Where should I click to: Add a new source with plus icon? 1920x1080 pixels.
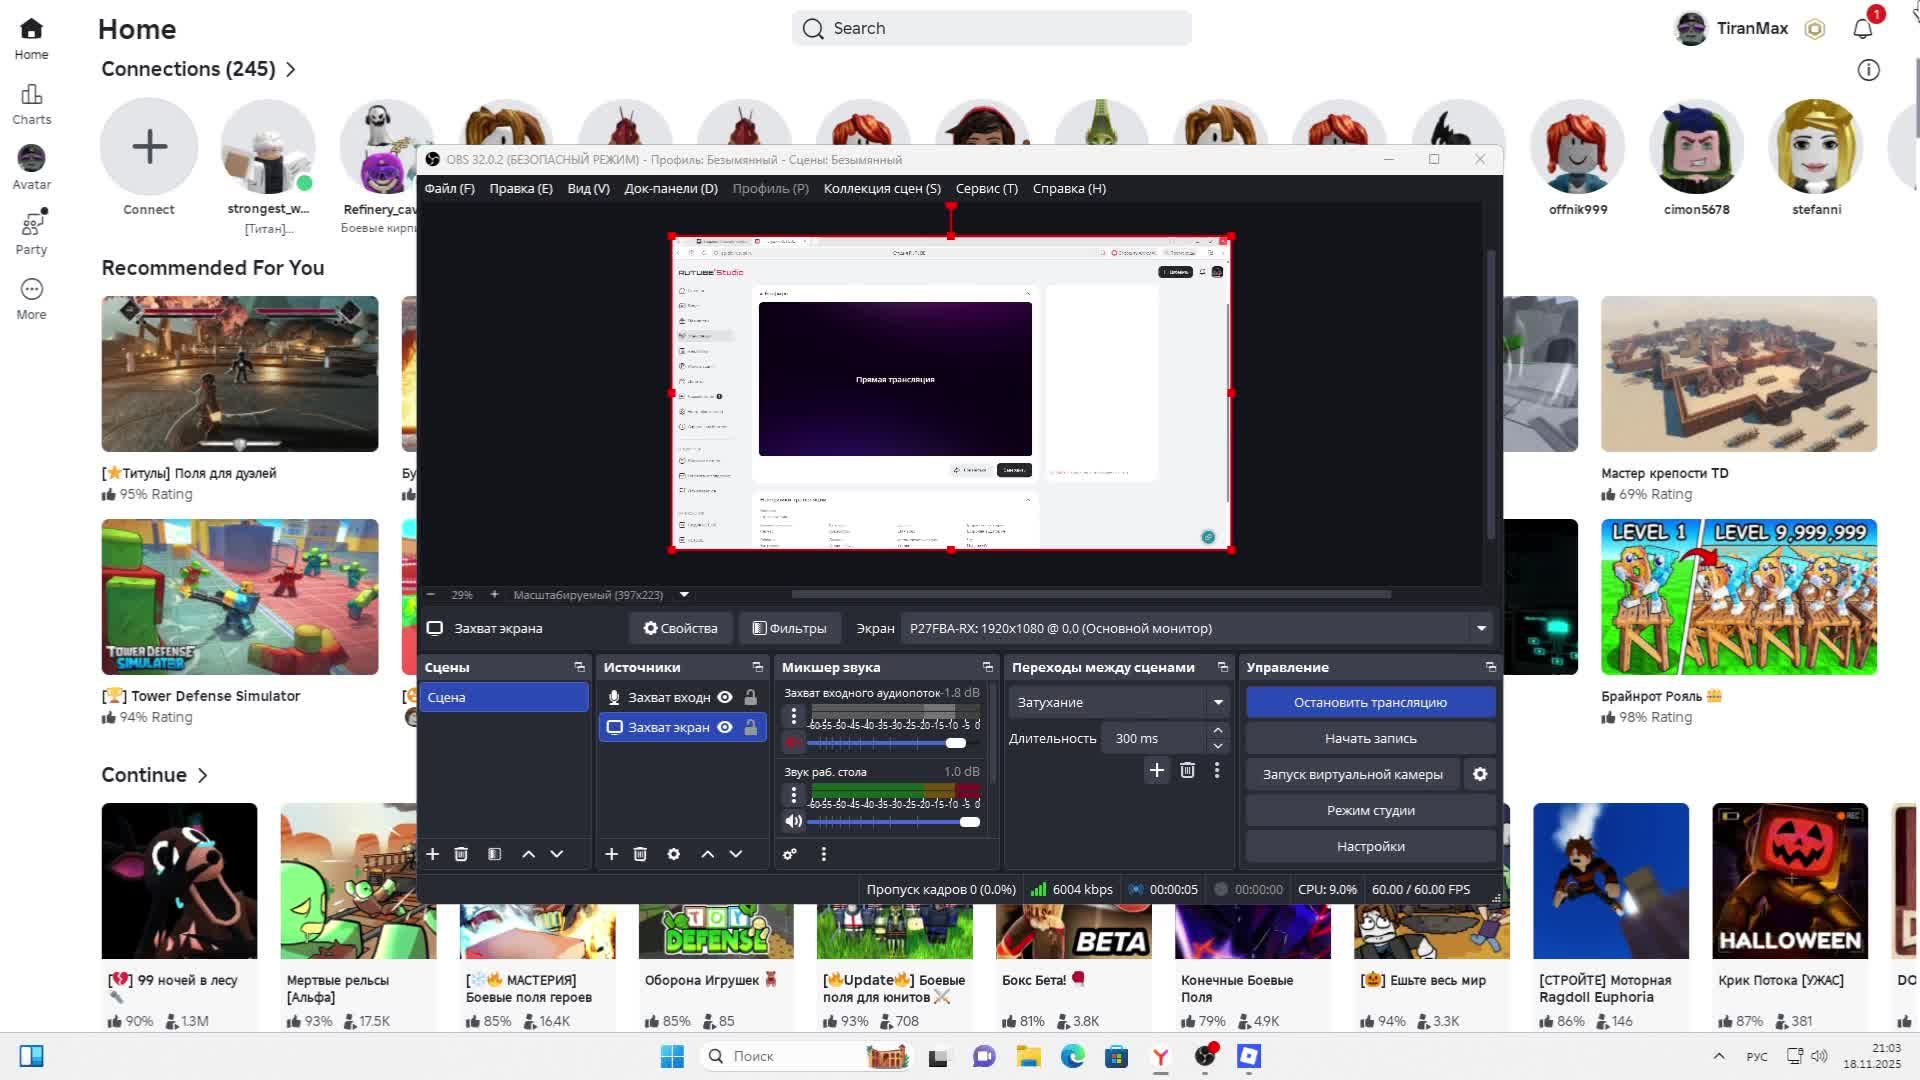pyautogui.click(x=611, y=854)
